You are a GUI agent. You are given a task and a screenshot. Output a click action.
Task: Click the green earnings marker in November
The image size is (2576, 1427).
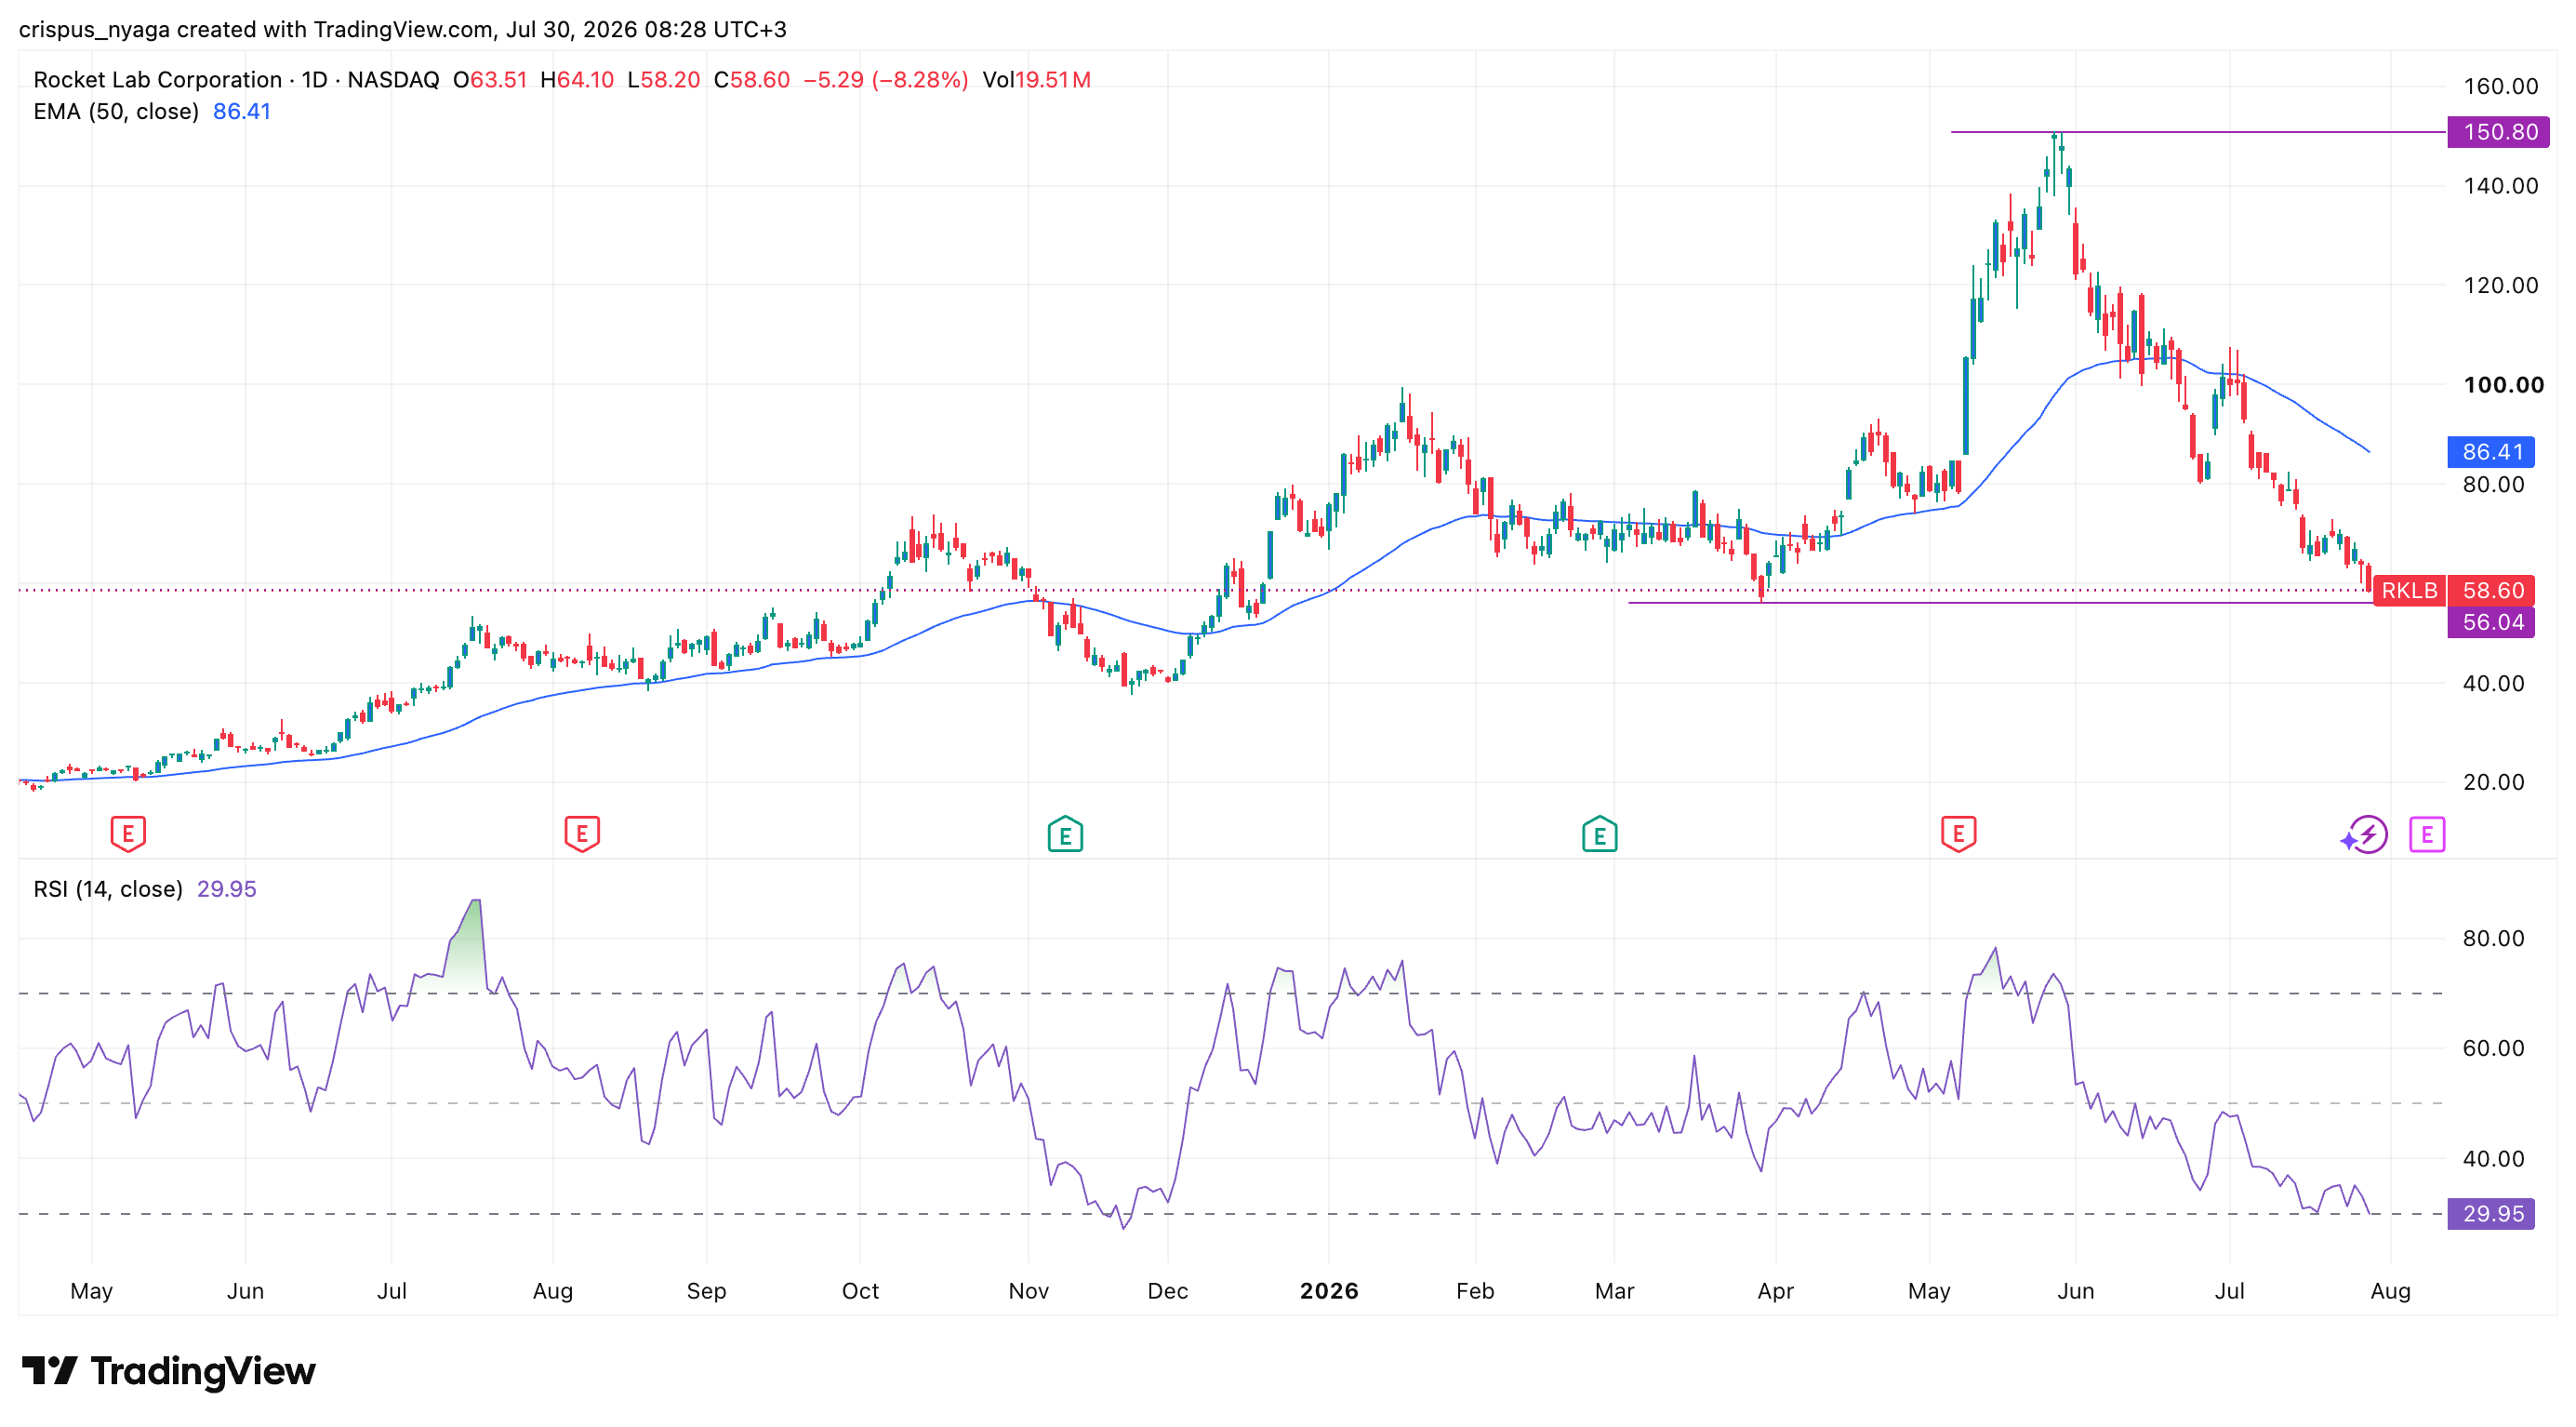click(x=1065, y=834)
